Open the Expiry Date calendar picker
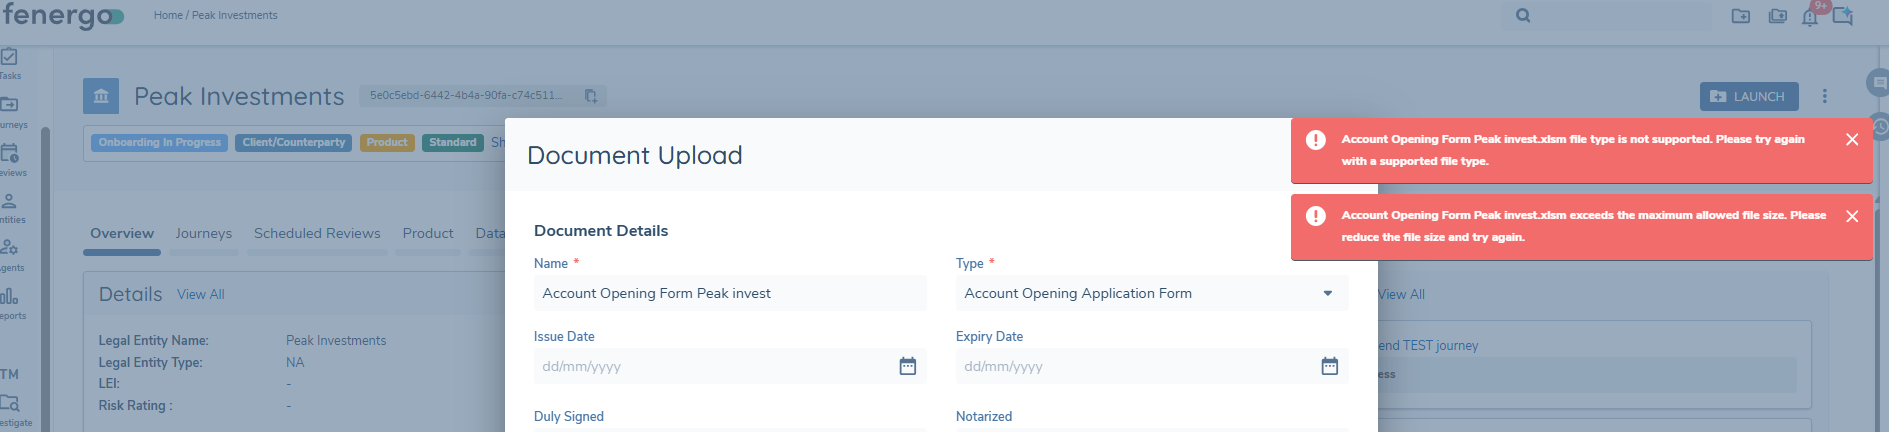 (x=1330, y=366)
